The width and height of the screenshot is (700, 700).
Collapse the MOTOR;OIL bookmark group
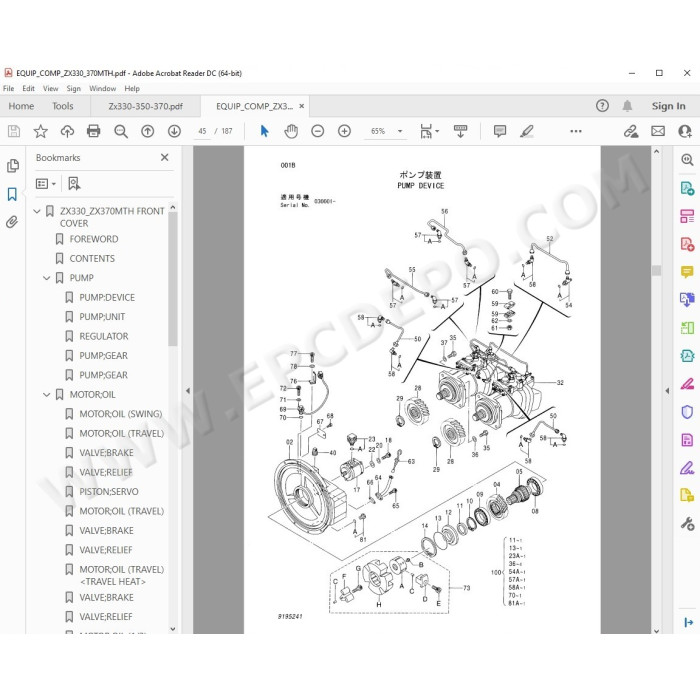click(46, 395)
